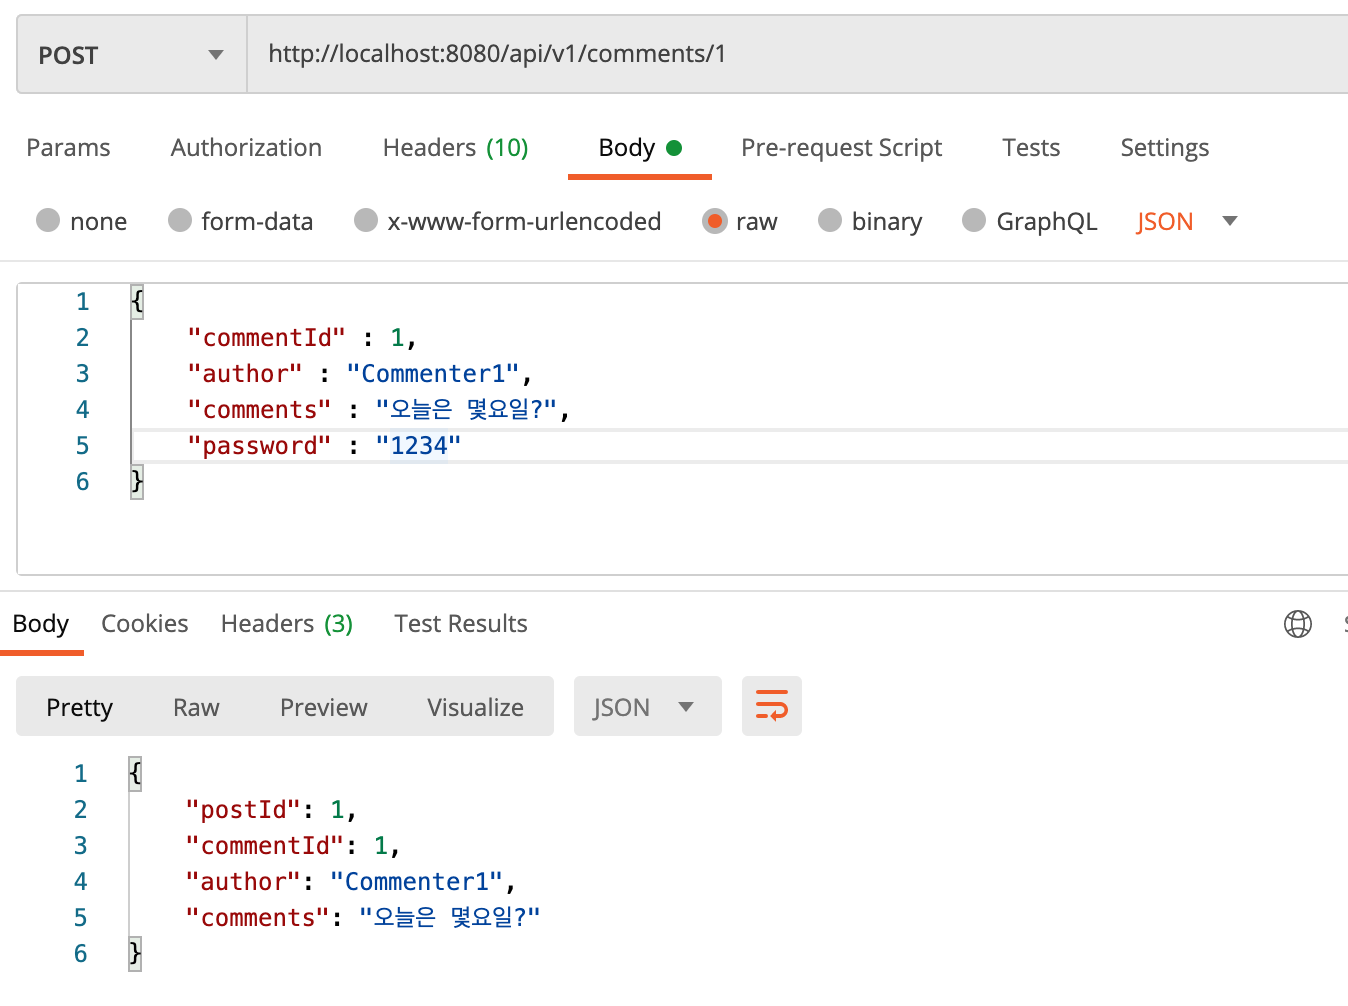This screenshot has width=1348, height=1006.
Task: Click the response Body tab
Action: 41,624
